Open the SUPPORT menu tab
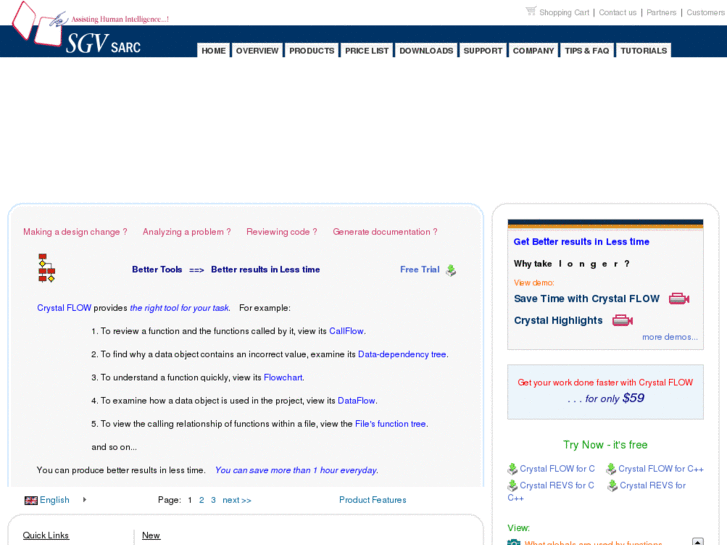The width and height of the screenshot is (727, 545). pyautogui.click(x=483, y=51)
